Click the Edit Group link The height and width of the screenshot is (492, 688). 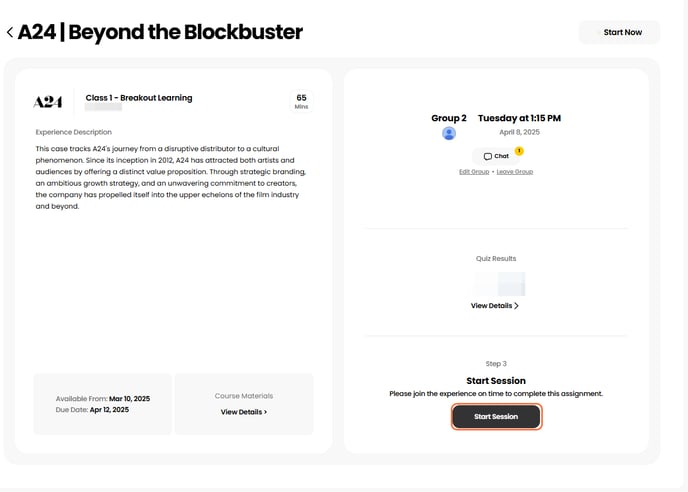click(474, 172)
